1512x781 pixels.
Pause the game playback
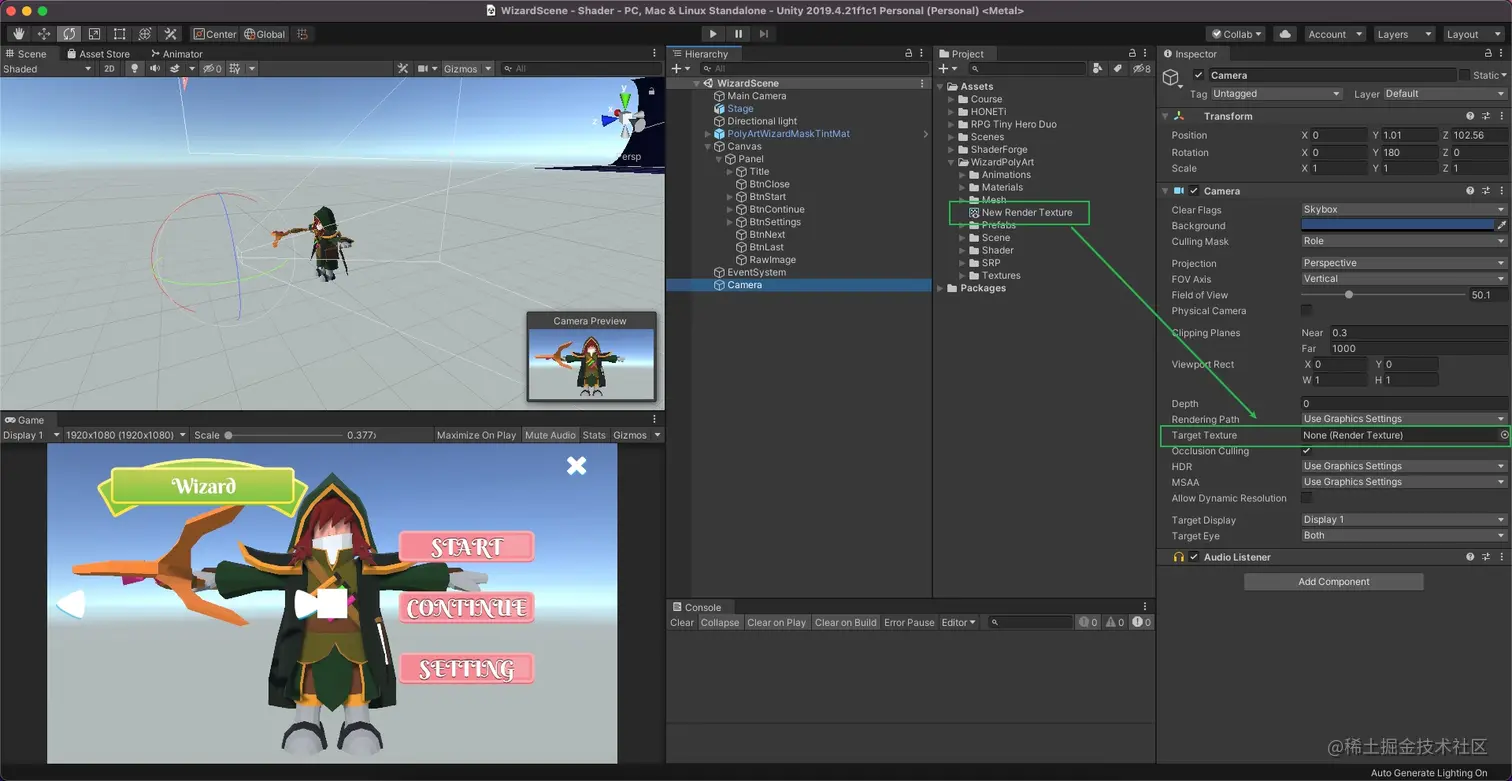point(739,34)
